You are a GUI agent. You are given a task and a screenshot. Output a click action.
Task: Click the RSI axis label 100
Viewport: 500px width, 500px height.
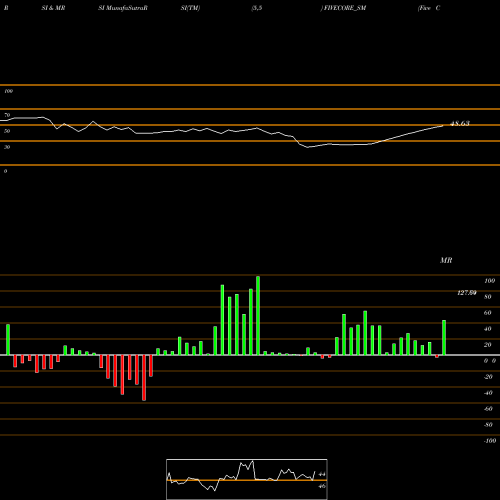coord(8,91)
